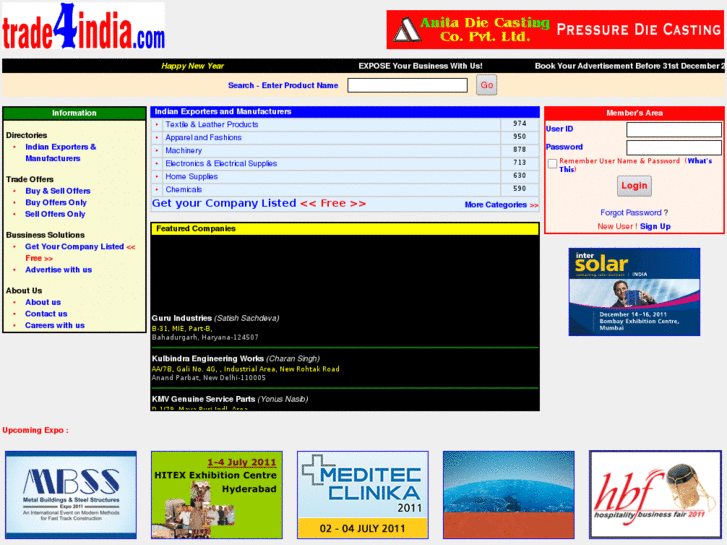Click the Login button
727x545 pixels.
coord(634,186)
